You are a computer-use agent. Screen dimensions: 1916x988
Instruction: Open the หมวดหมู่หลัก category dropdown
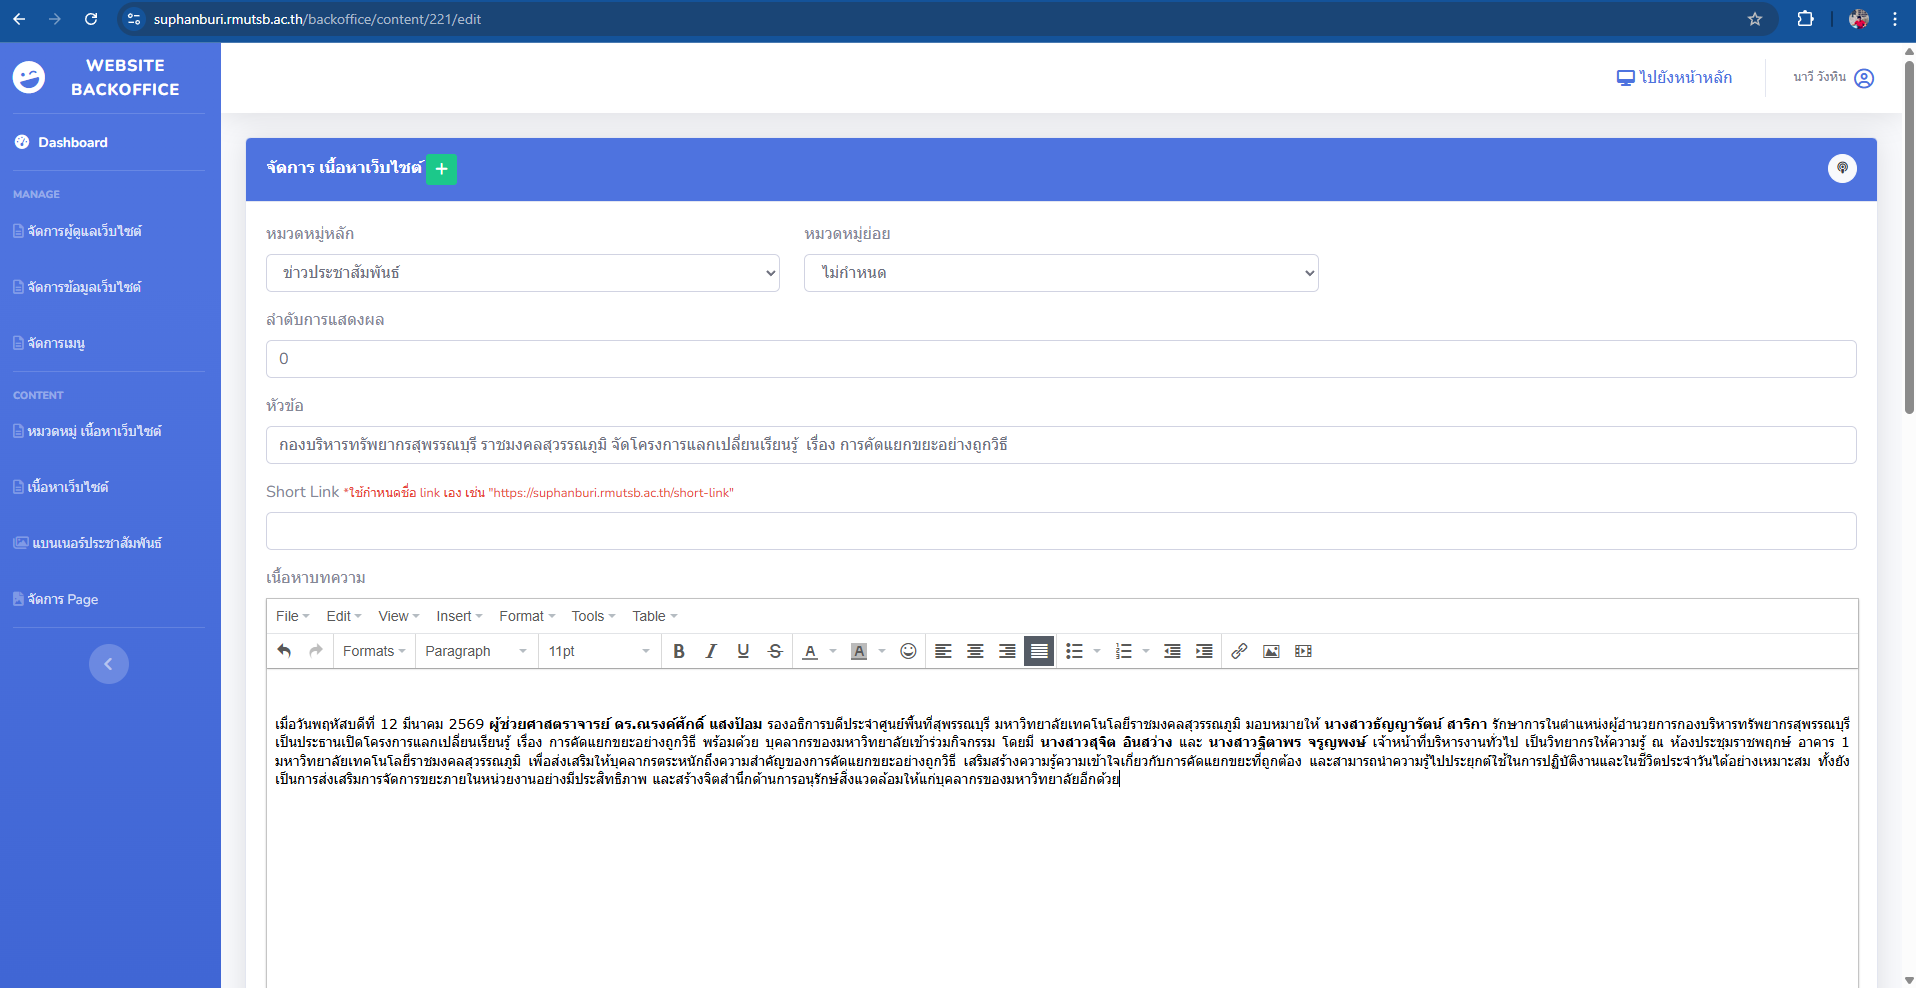point(522,273)
